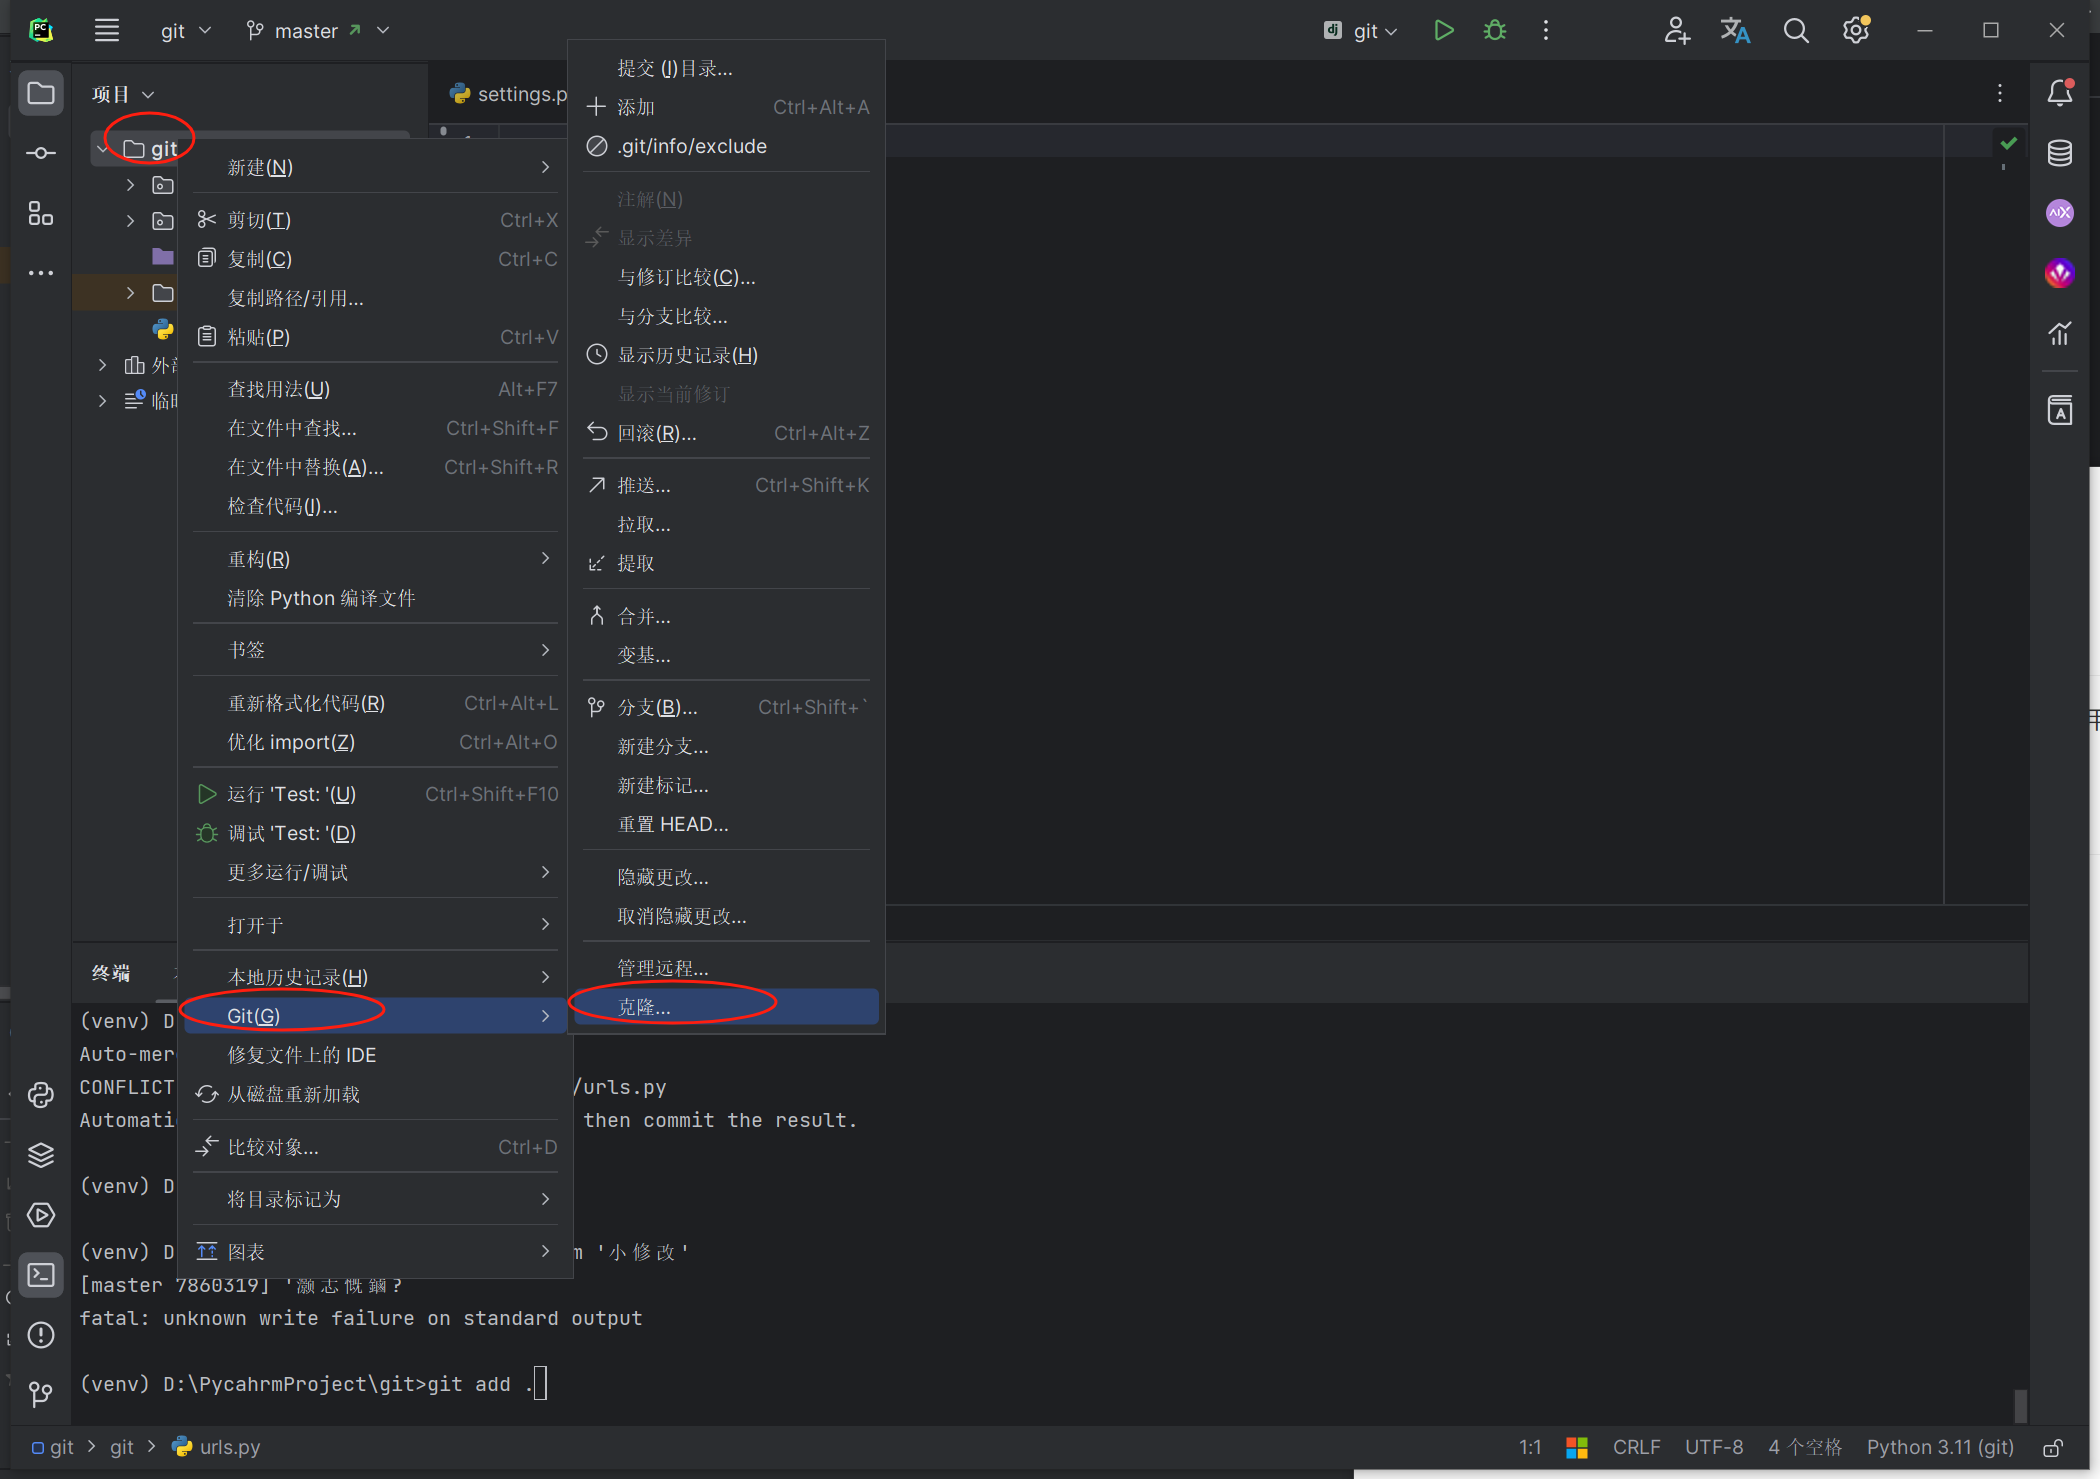2100x1479 pixels.
Task: Open Python Packages layers icon
Action: [41, 1155]
